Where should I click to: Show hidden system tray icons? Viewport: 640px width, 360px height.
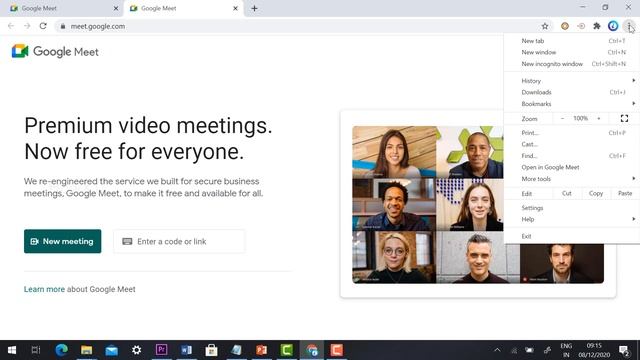(x=497, y=350)
